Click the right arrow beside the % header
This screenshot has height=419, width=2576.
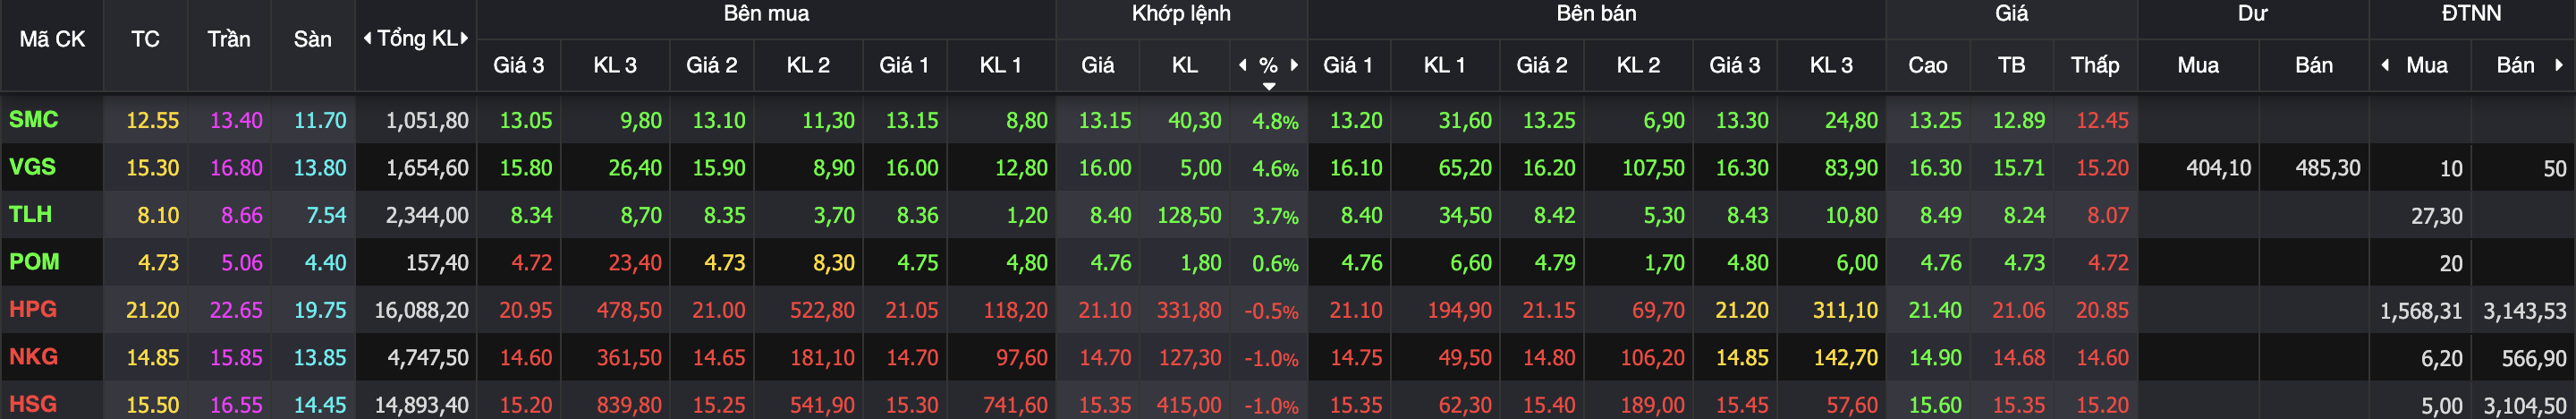tap(1295, 65)
